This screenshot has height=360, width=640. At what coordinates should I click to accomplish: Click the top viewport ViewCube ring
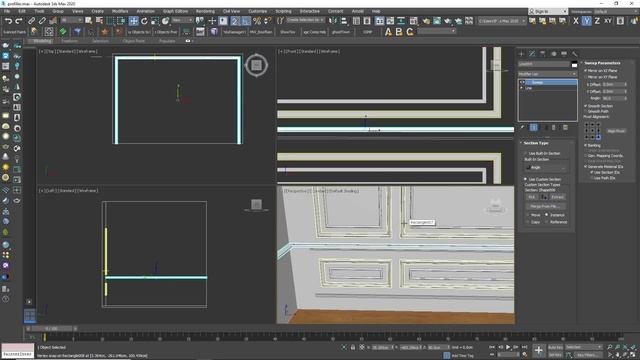pyautogui.click(x=256, y=65)
